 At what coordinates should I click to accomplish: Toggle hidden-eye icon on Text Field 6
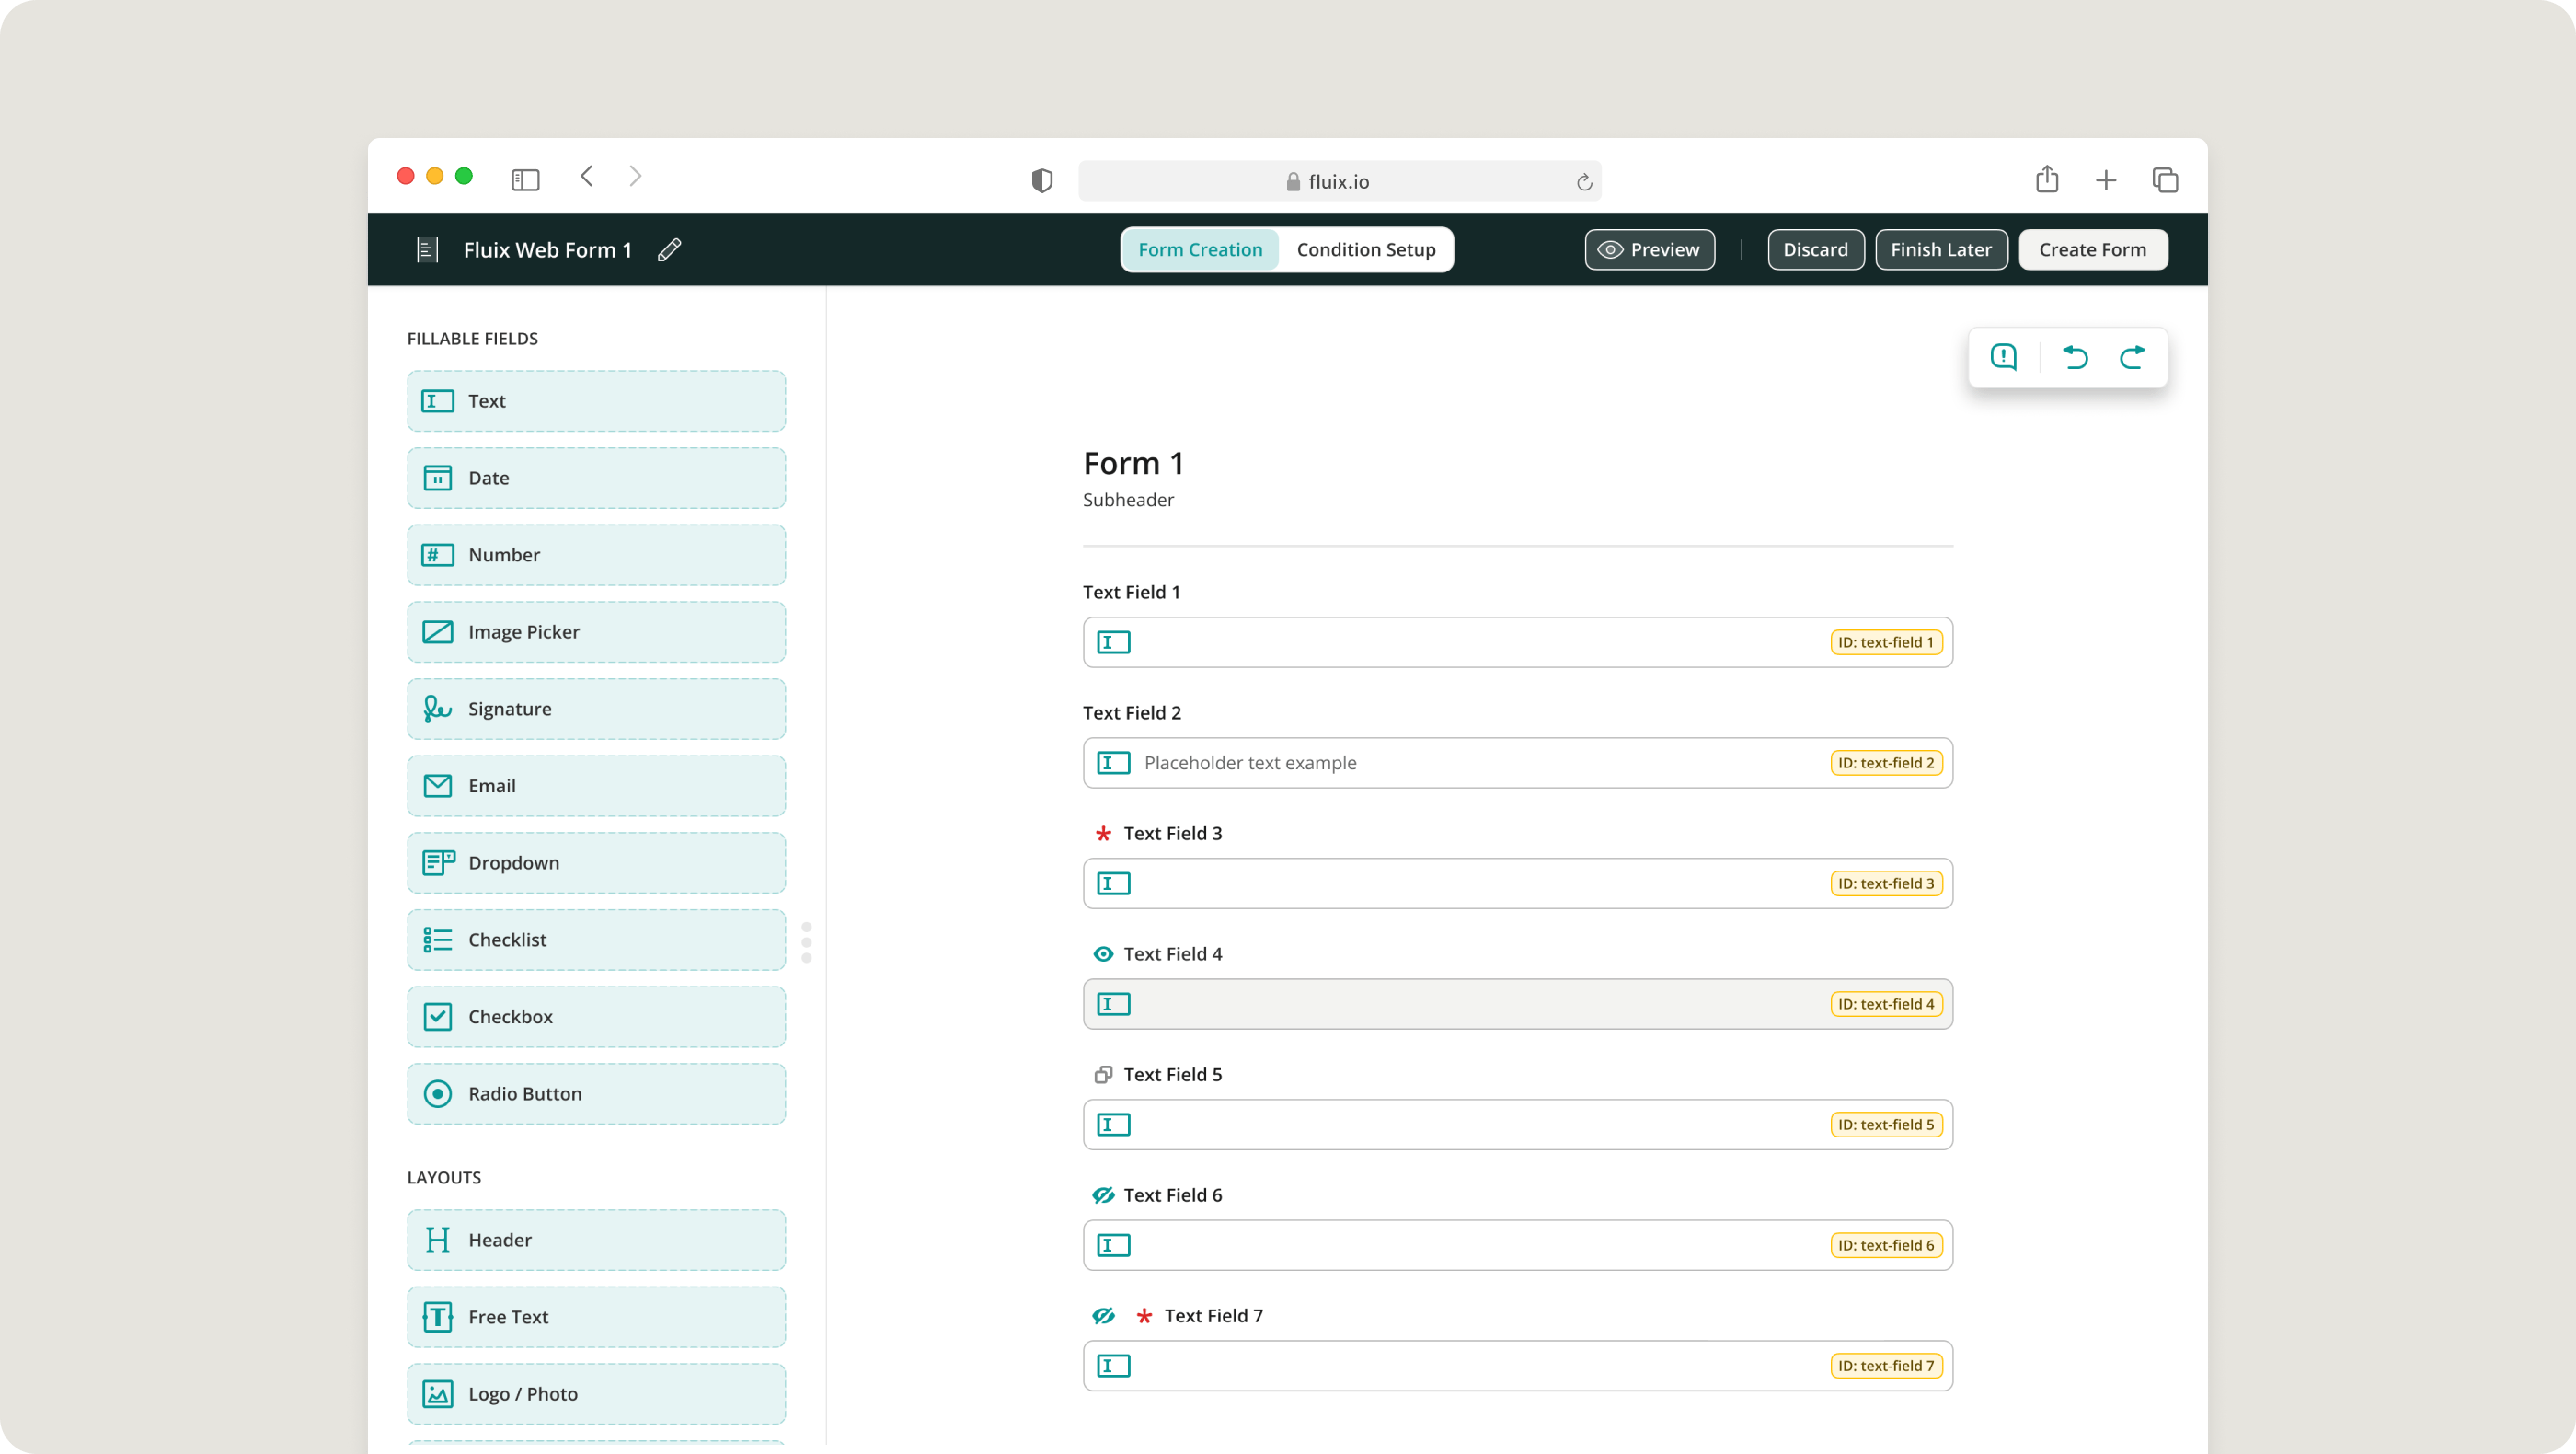(x=1103, y=1195)
